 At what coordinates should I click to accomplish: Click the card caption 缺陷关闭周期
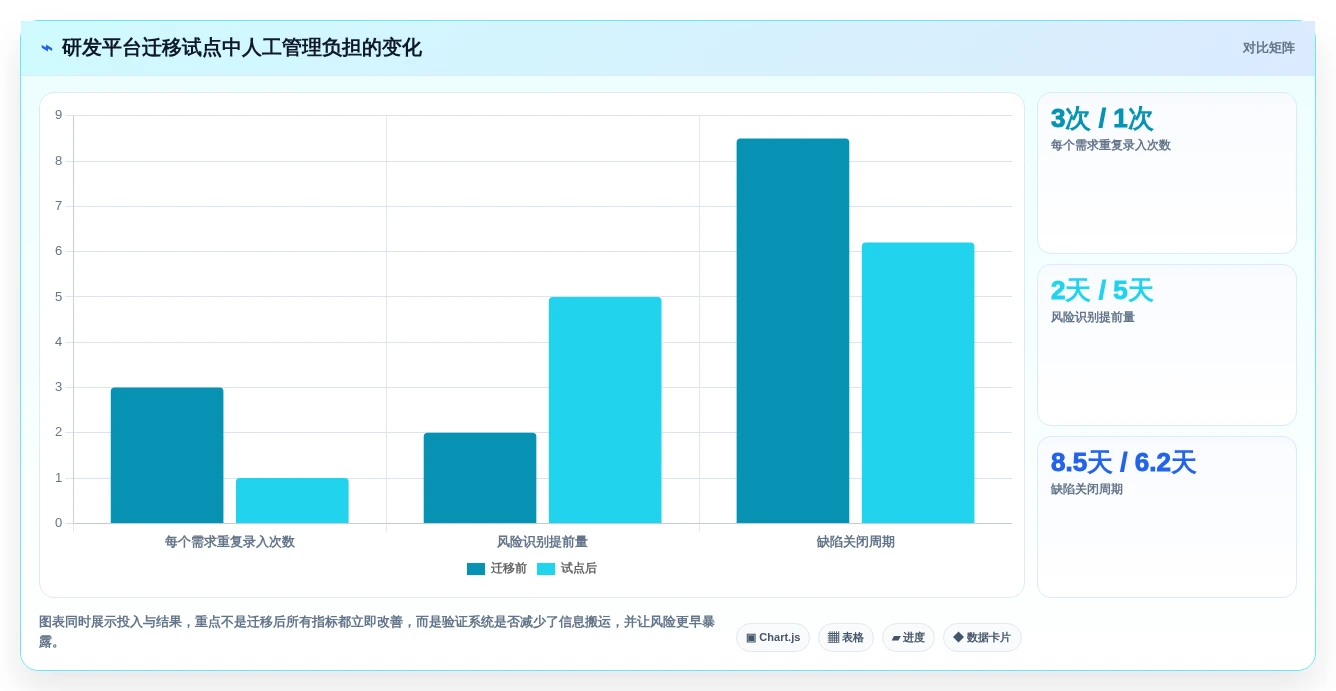point(1086,489)
